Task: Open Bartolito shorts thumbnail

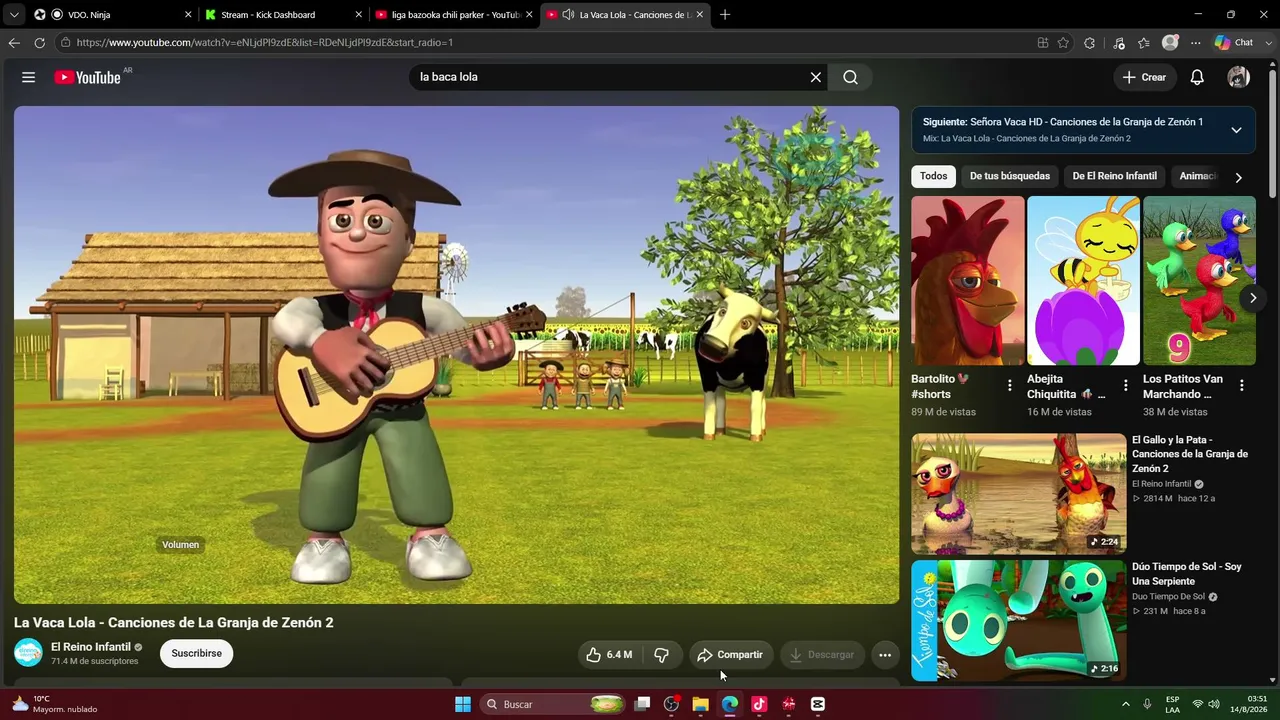Action: pyautogui.click(x=968, y=281)
